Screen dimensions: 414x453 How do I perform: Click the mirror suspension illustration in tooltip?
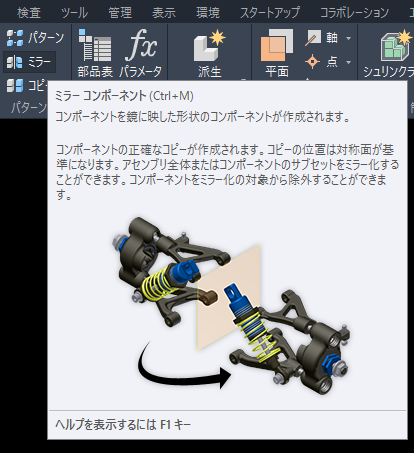(230, 306)
